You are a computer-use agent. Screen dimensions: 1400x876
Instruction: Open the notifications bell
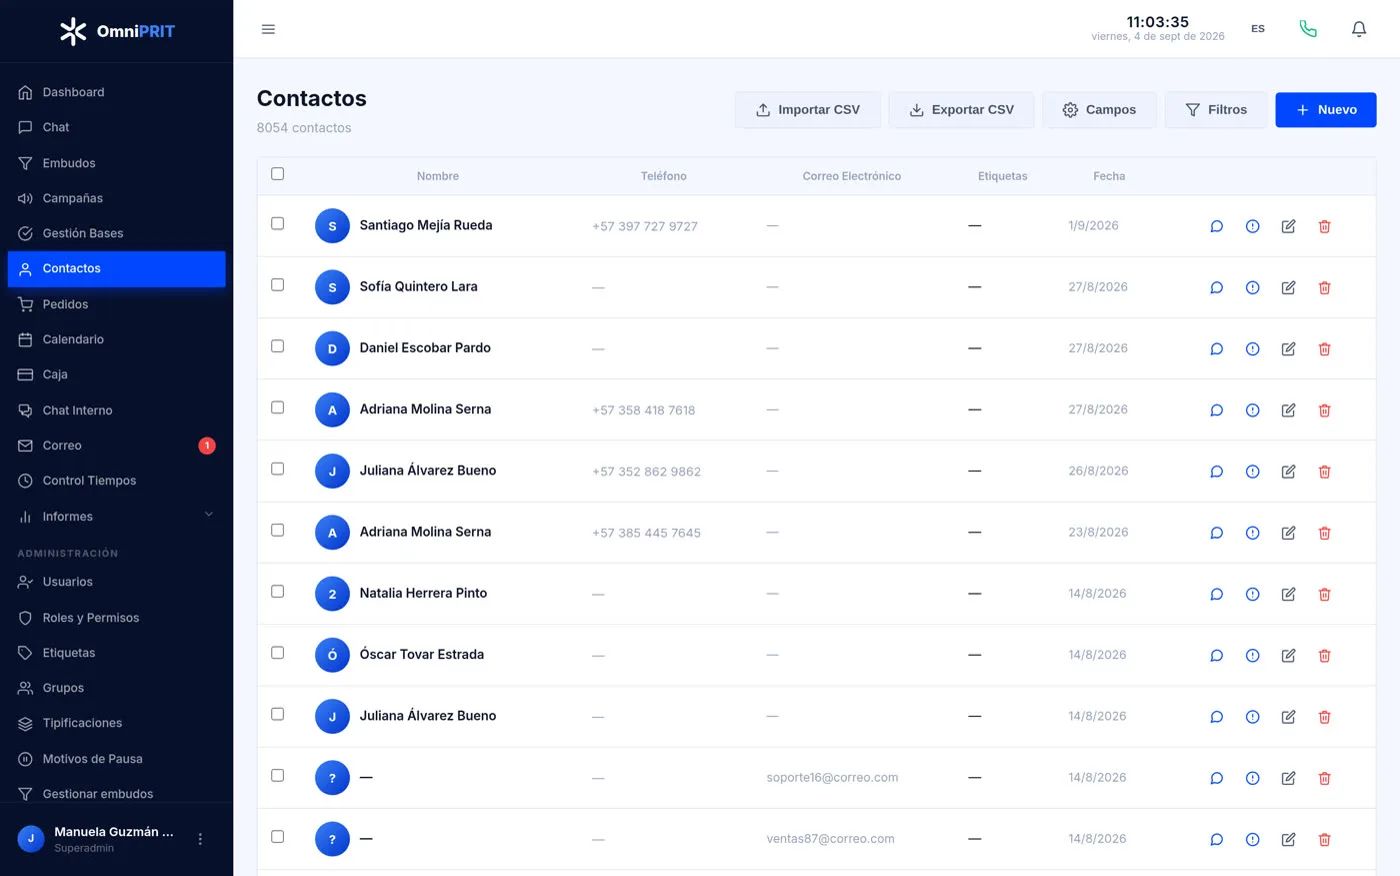pos(1359,29)
